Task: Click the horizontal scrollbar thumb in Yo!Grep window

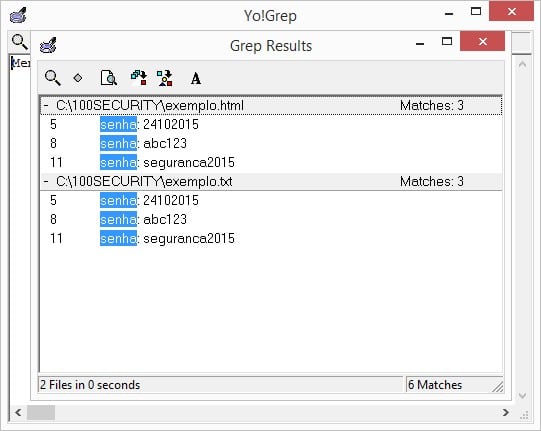Action: (x=41, y=412)
